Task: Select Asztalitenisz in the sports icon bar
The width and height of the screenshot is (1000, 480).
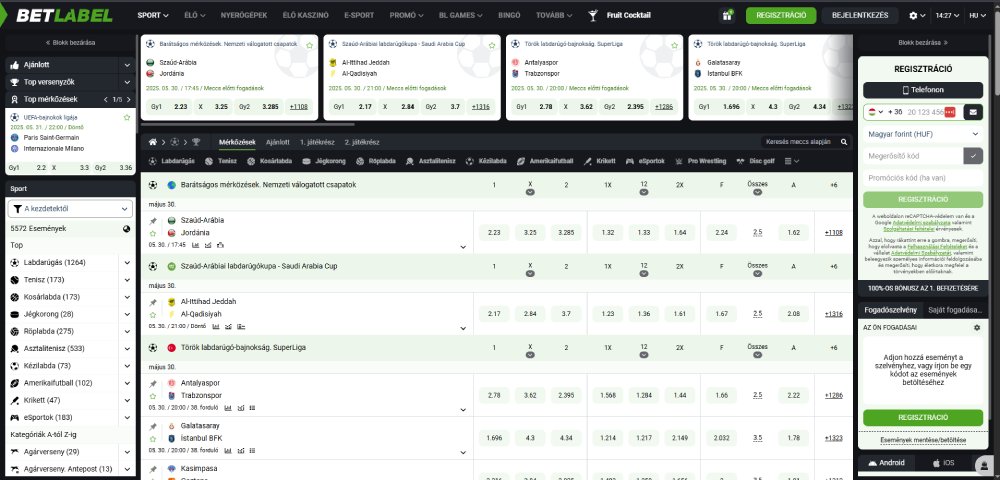Action: tap(430, 161)
